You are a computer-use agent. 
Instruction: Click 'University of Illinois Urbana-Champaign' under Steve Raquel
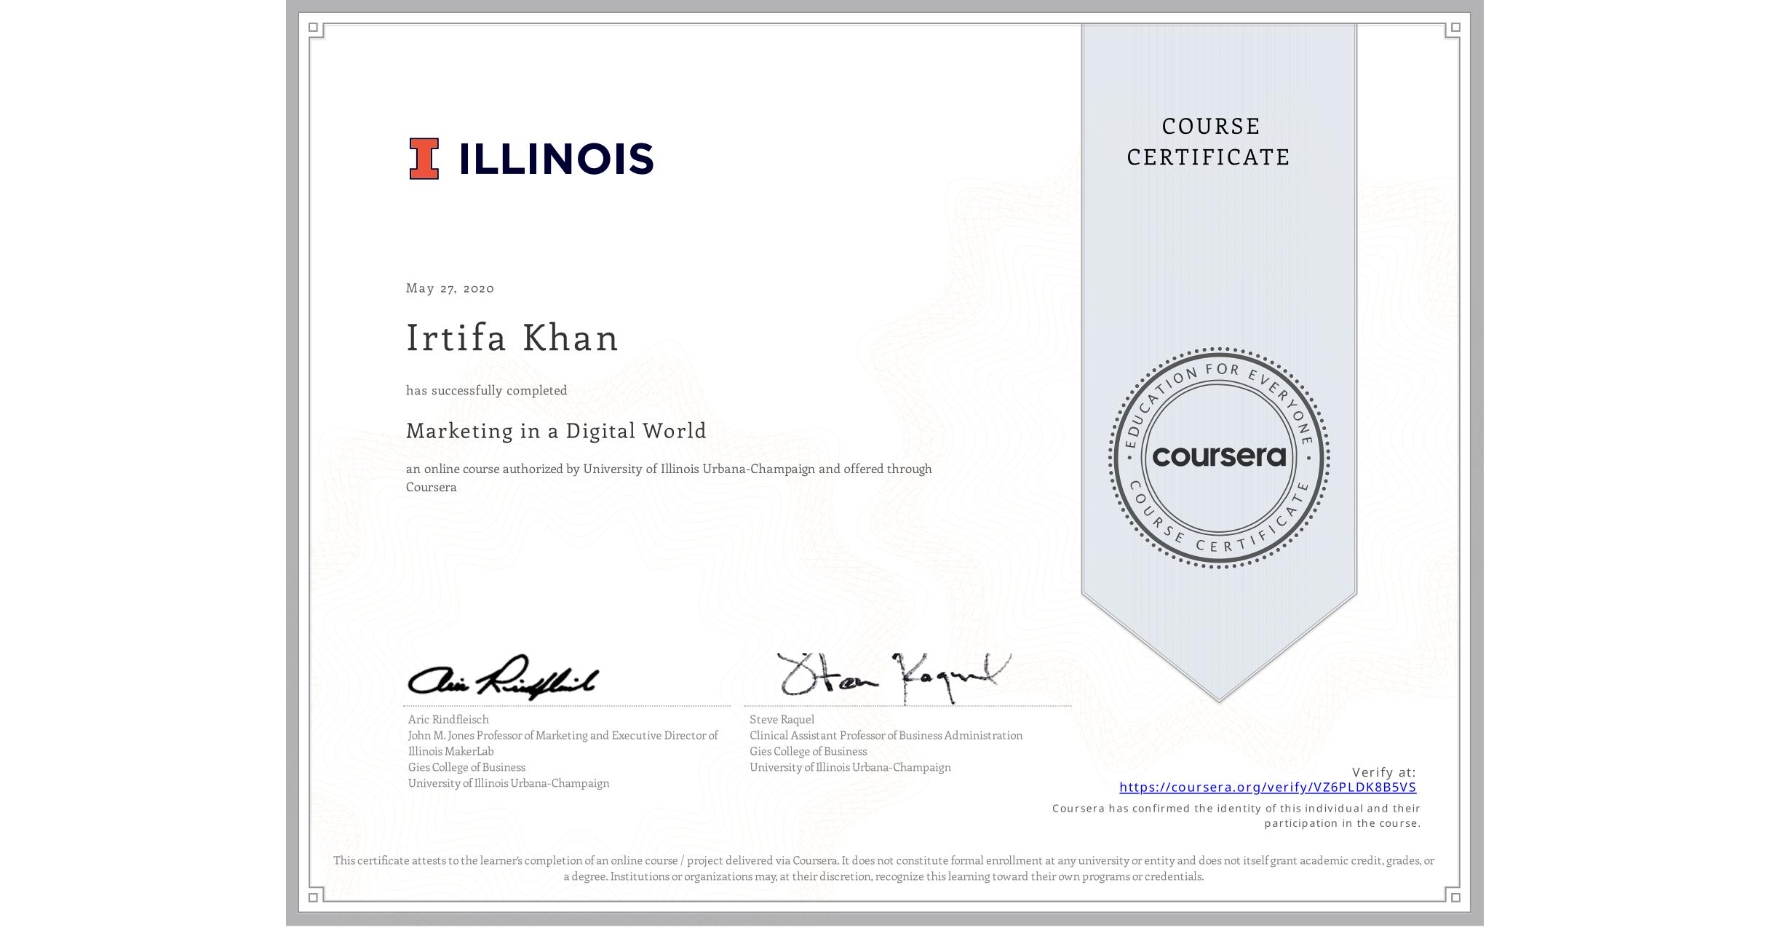[850, 767]
